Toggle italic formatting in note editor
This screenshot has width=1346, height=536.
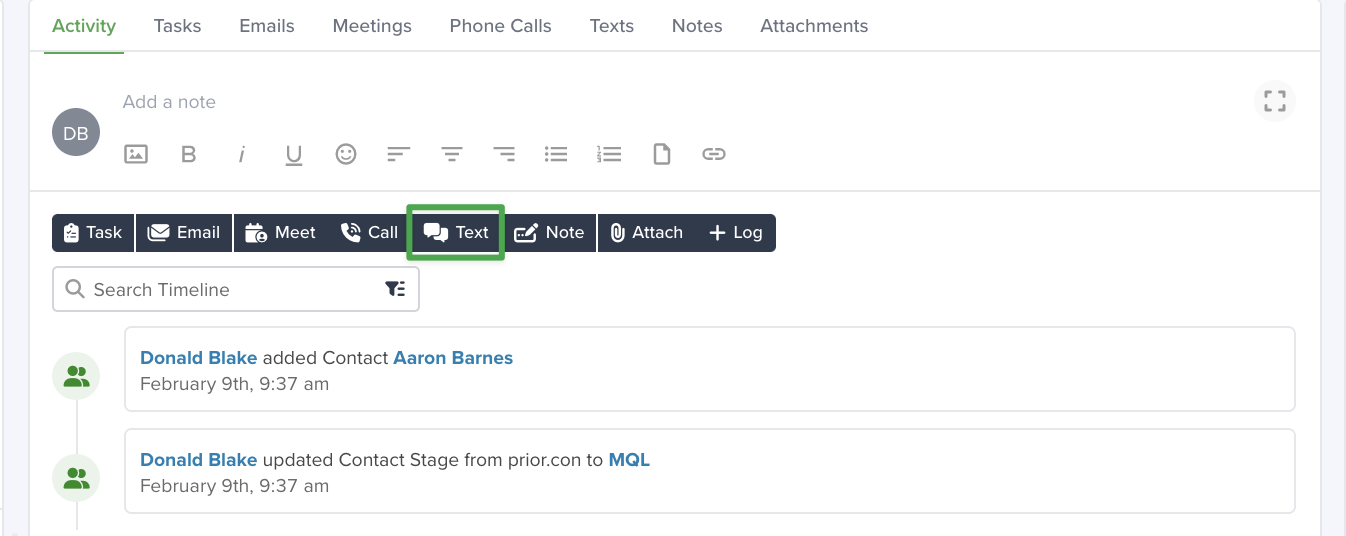(x=241, y=154)
